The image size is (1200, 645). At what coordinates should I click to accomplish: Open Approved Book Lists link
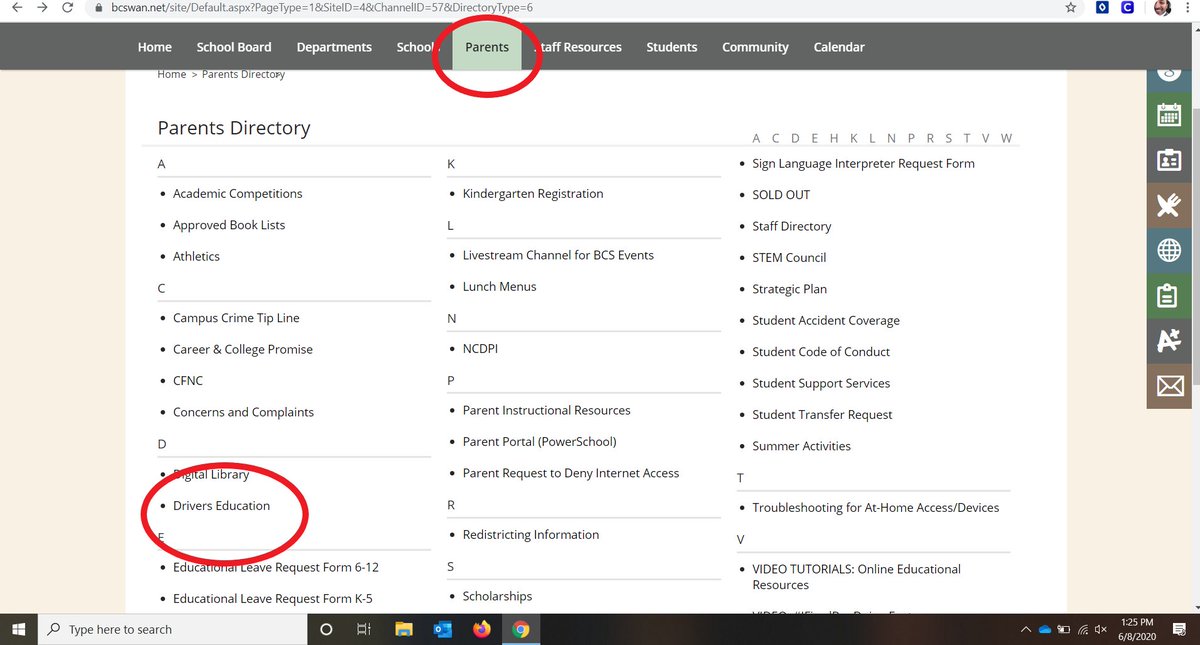229,225
